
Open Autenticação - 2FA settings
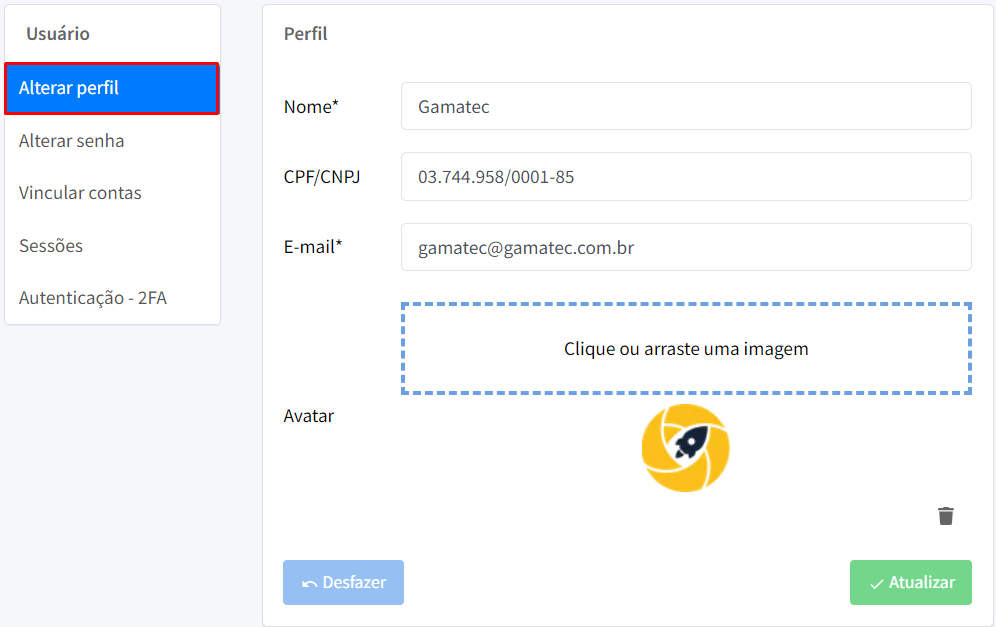pos(112,297)
